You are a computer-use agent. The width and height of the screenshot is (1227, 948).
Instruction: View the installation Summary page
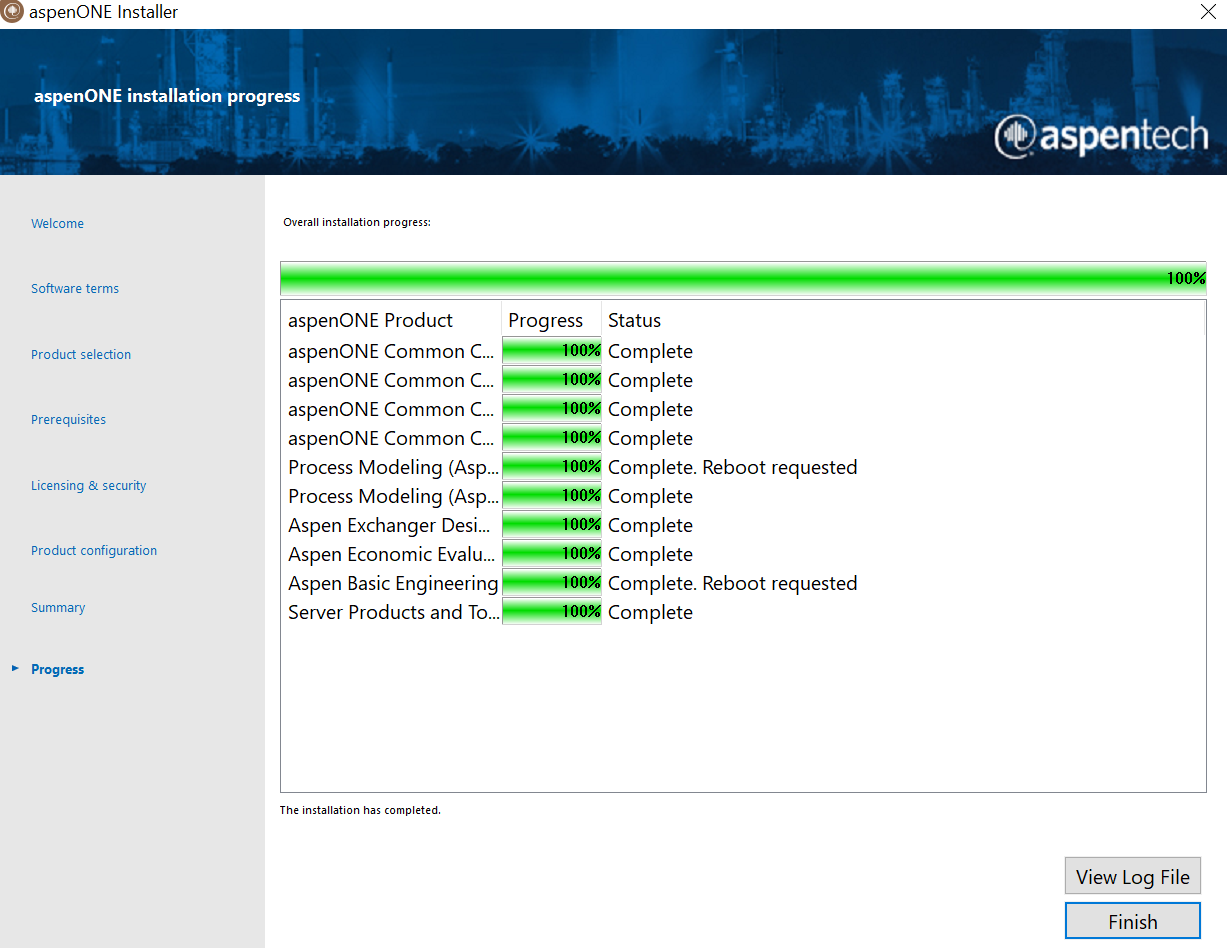click(x=58, y=607)
